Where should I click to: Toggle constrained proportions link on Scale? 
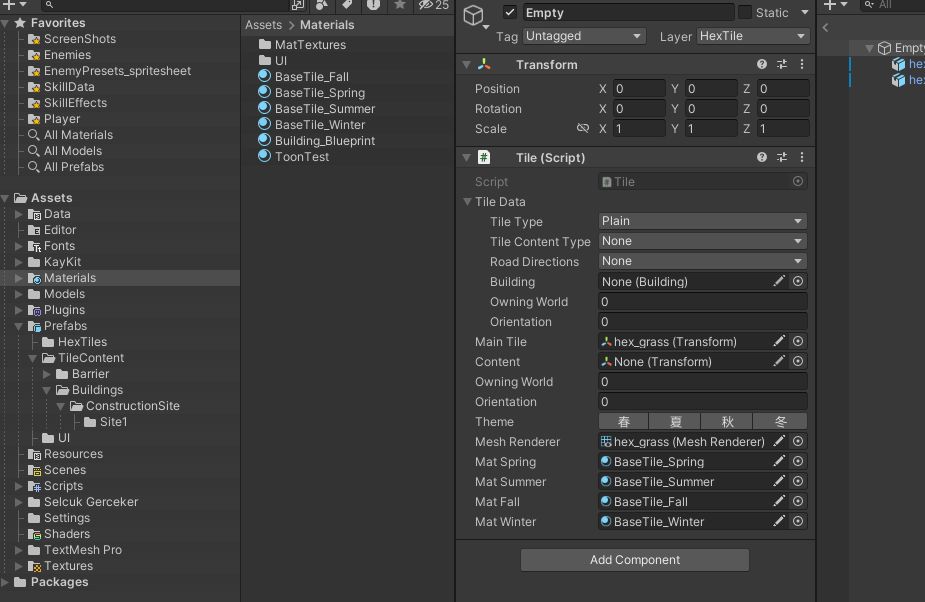click(x=583, y=129)
